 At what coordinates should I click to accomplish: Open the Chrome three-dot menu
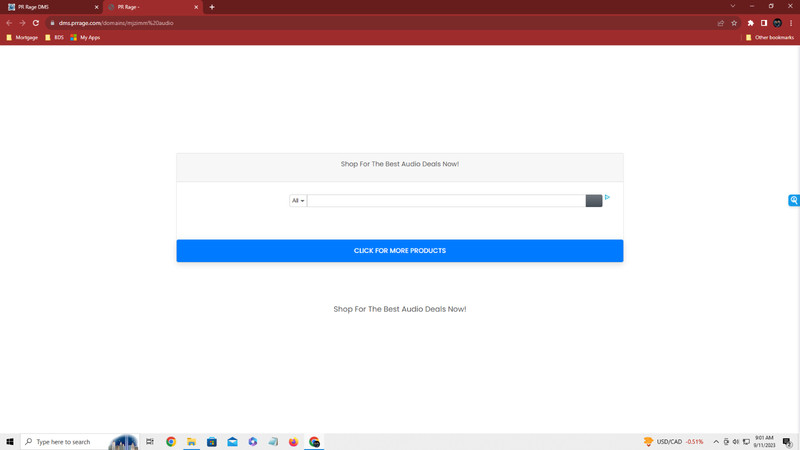click(x=791, y=23)
